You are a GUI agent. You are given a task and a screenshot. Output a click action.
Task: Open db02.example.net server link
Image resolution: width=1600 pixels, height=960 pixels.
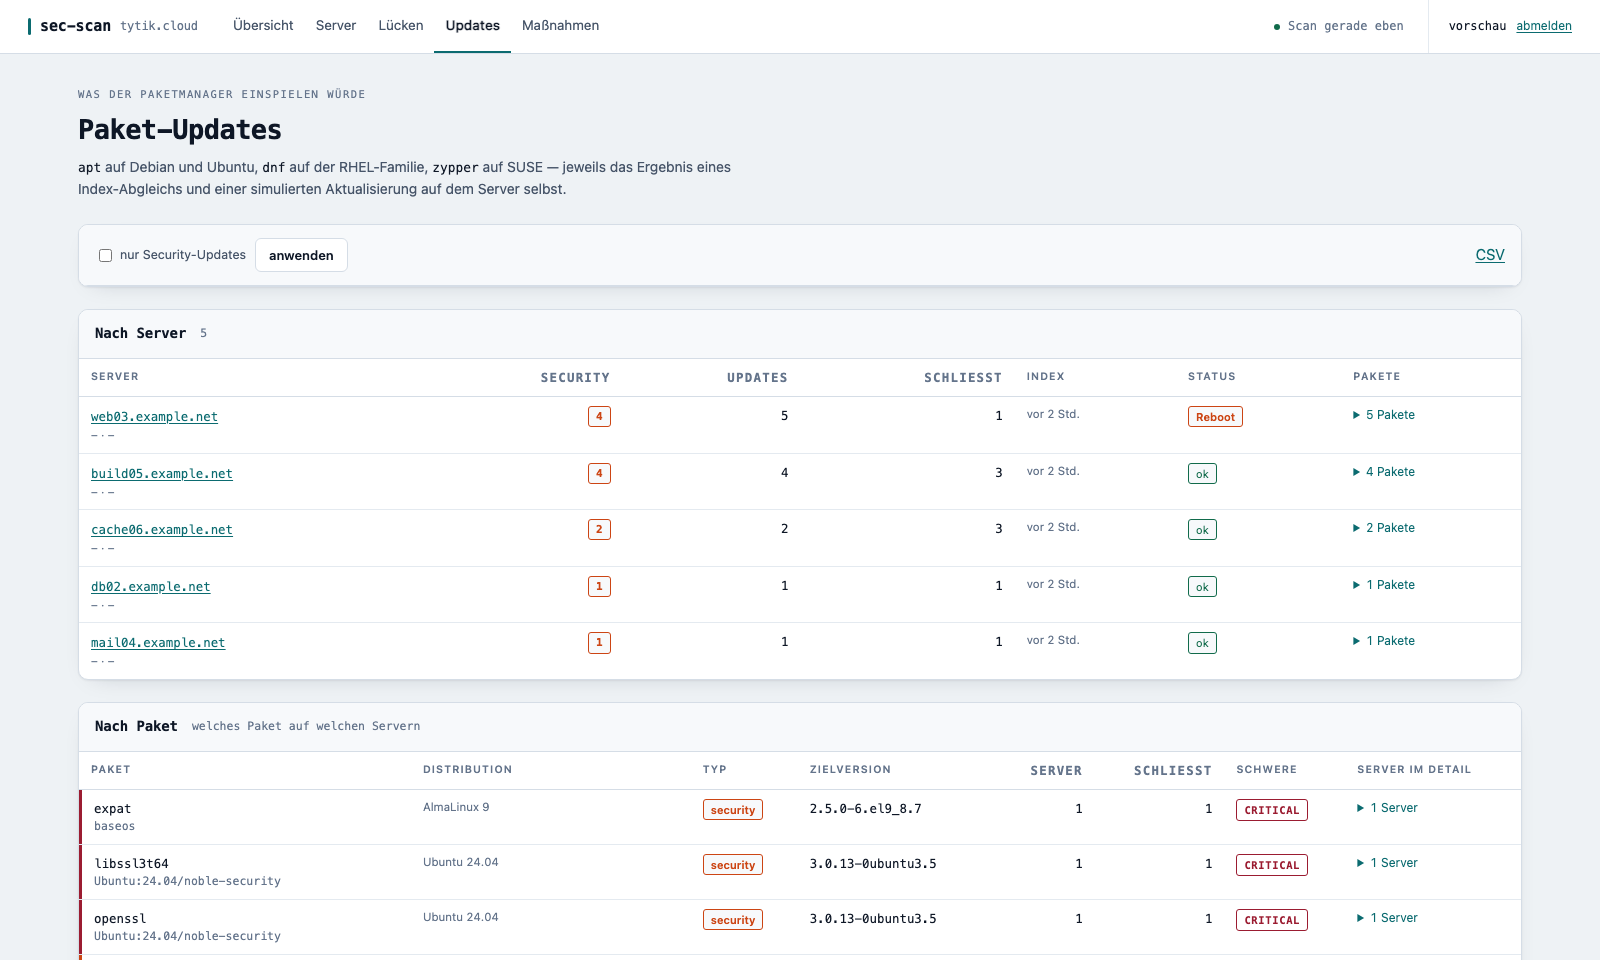point(151,587)
